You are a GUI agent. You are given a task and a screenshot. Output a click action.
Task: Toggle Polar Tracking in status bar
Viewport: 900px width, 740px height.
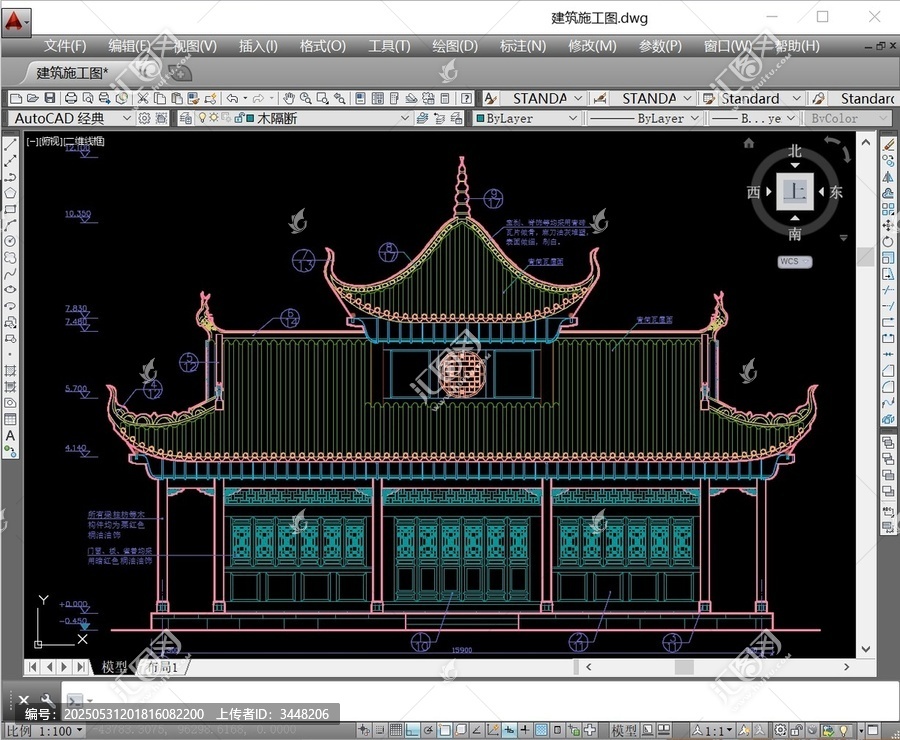click(428, 730)
